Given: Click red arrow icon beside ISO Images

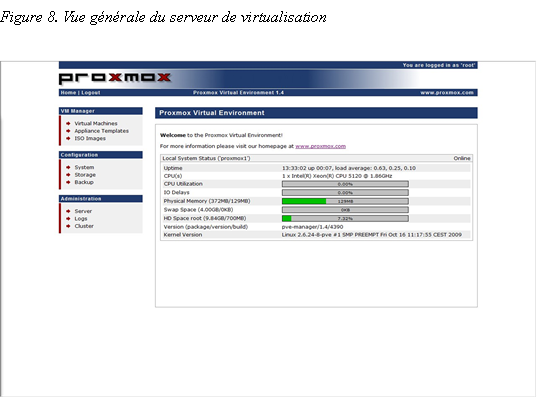Looking at the screenshot, I should point(68,138).
